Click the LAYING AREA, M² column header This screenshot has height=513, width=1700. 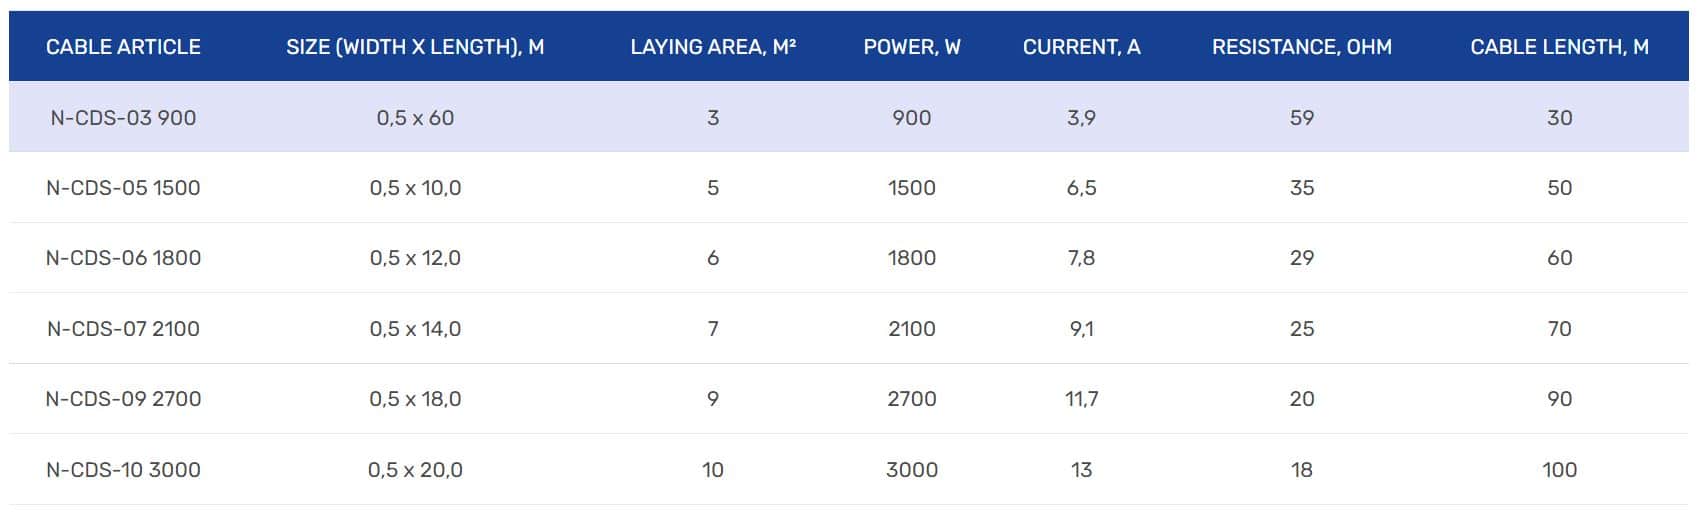coord(713,47)
